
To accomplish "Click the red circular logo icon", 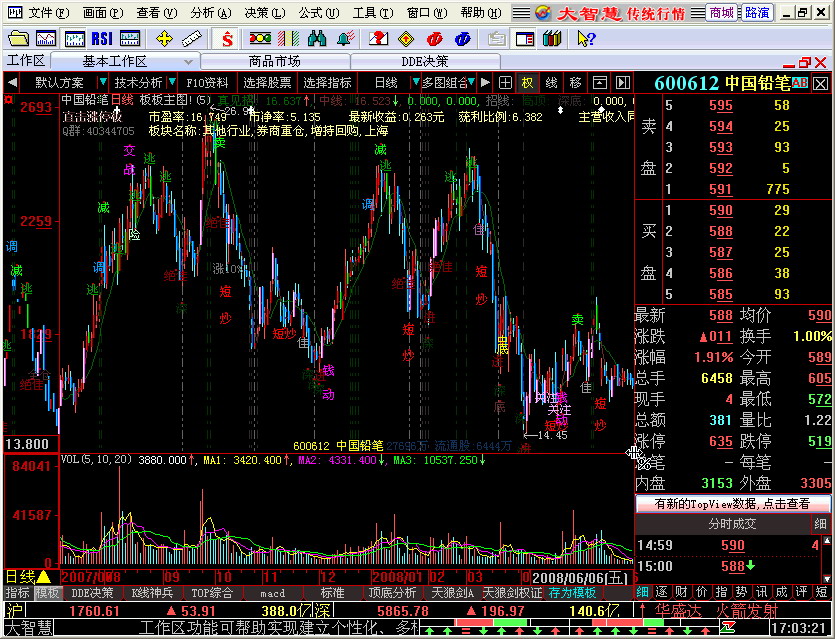I will point(435,38).
